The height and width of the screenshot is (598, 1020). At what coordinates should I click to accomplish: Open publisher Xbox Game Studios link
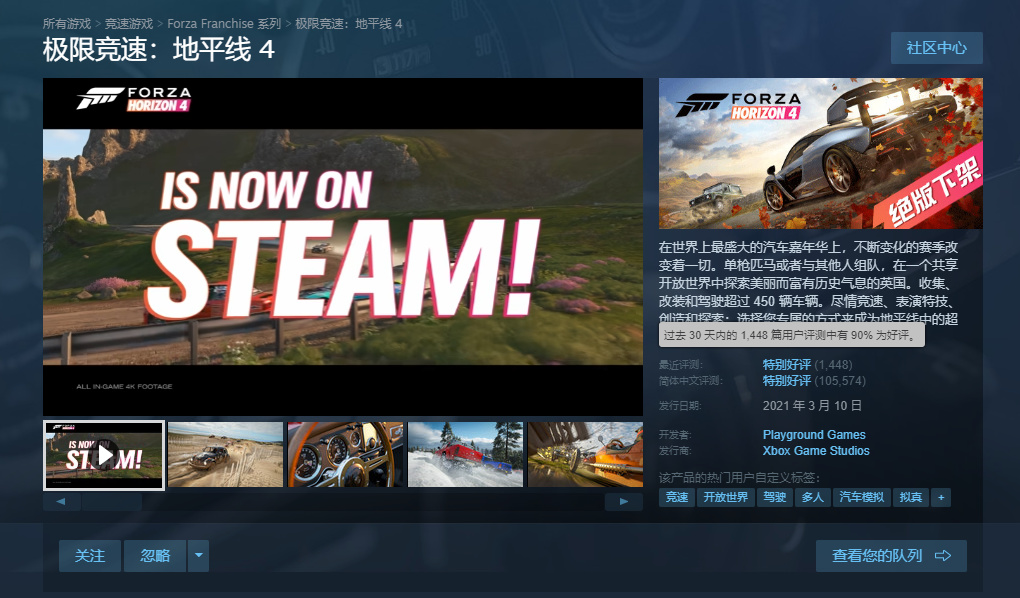tap(816, 451)
